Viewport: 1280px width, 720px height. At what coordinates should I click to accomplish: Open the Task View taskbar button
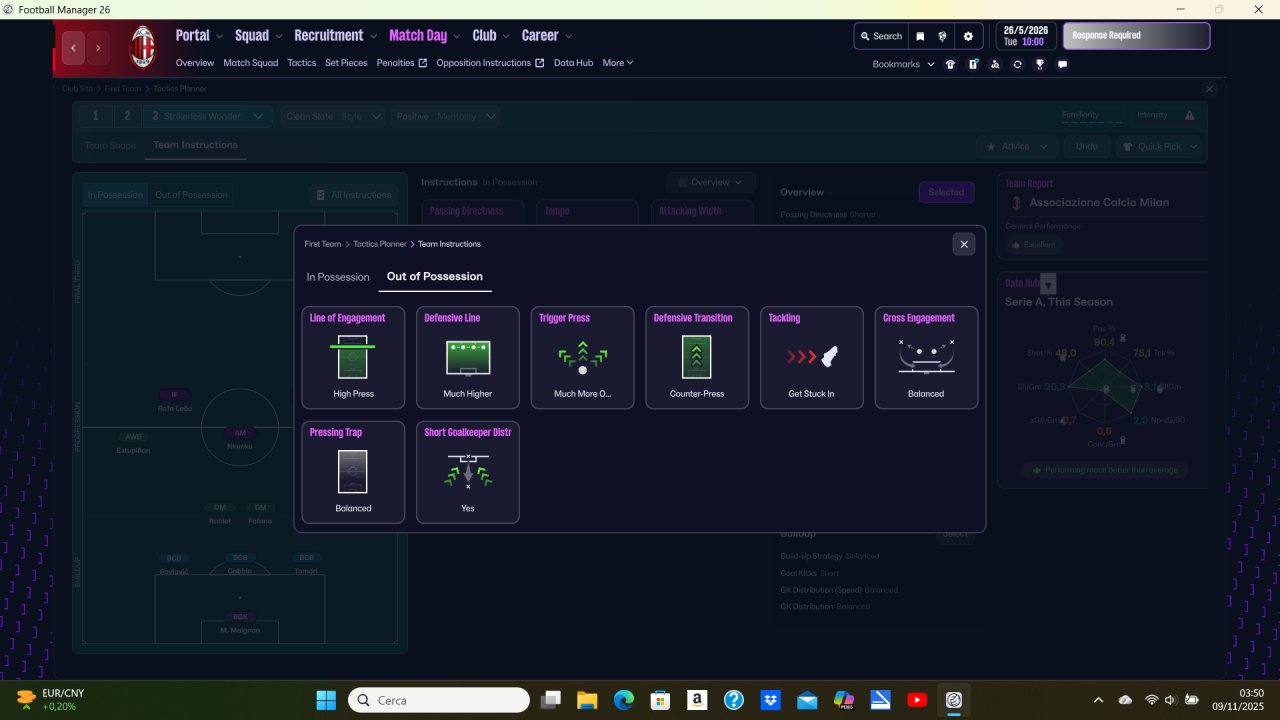tap(550, 700)
